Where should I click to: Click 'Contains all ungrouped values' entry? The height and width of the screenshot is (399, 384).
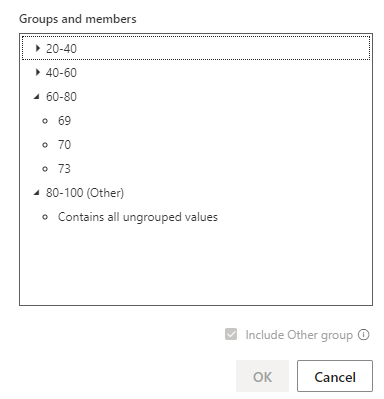pos(138,217)
